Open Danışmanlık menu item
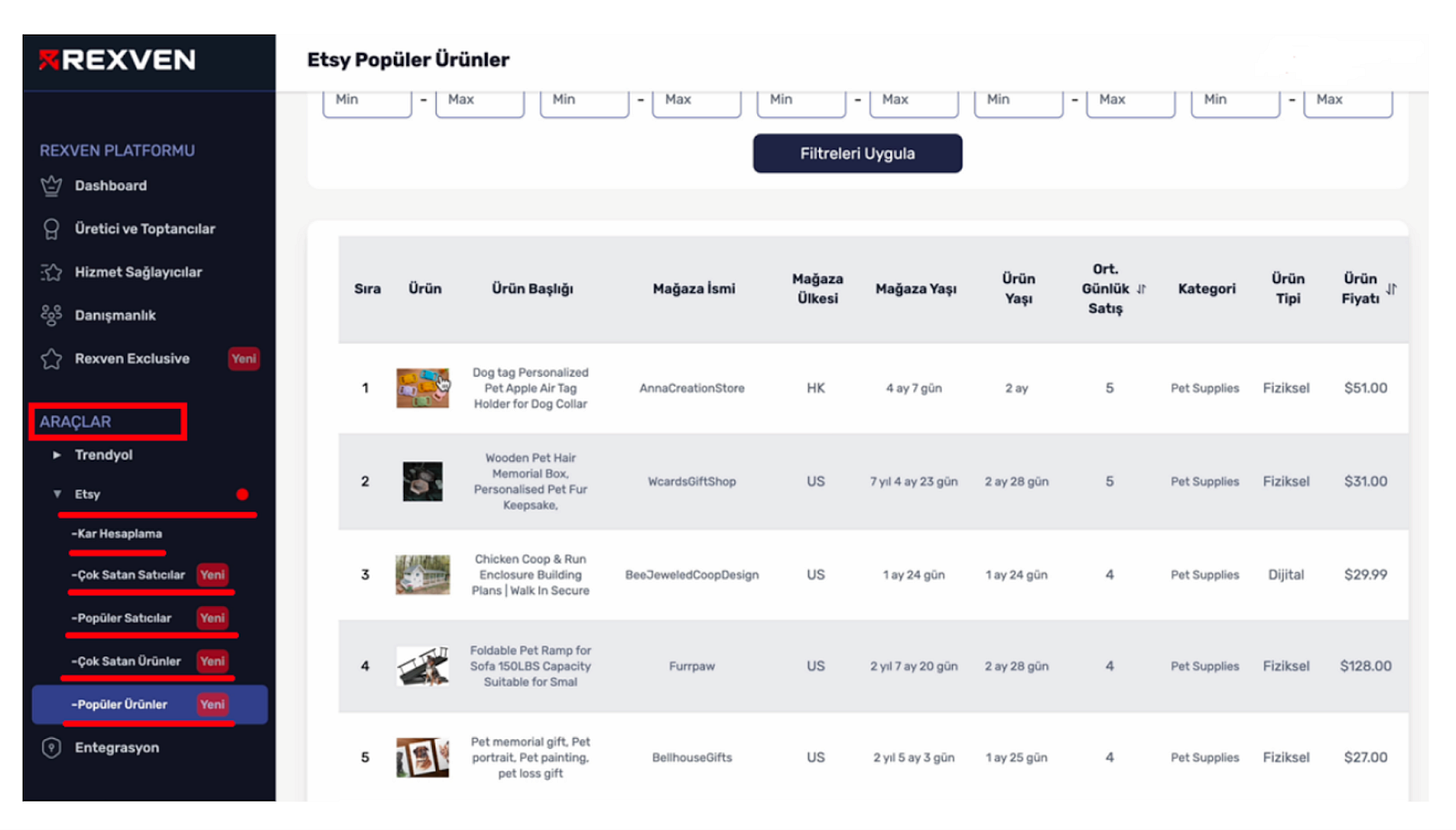The width and height of the screenshot is (1456, 830). point(116,315)
